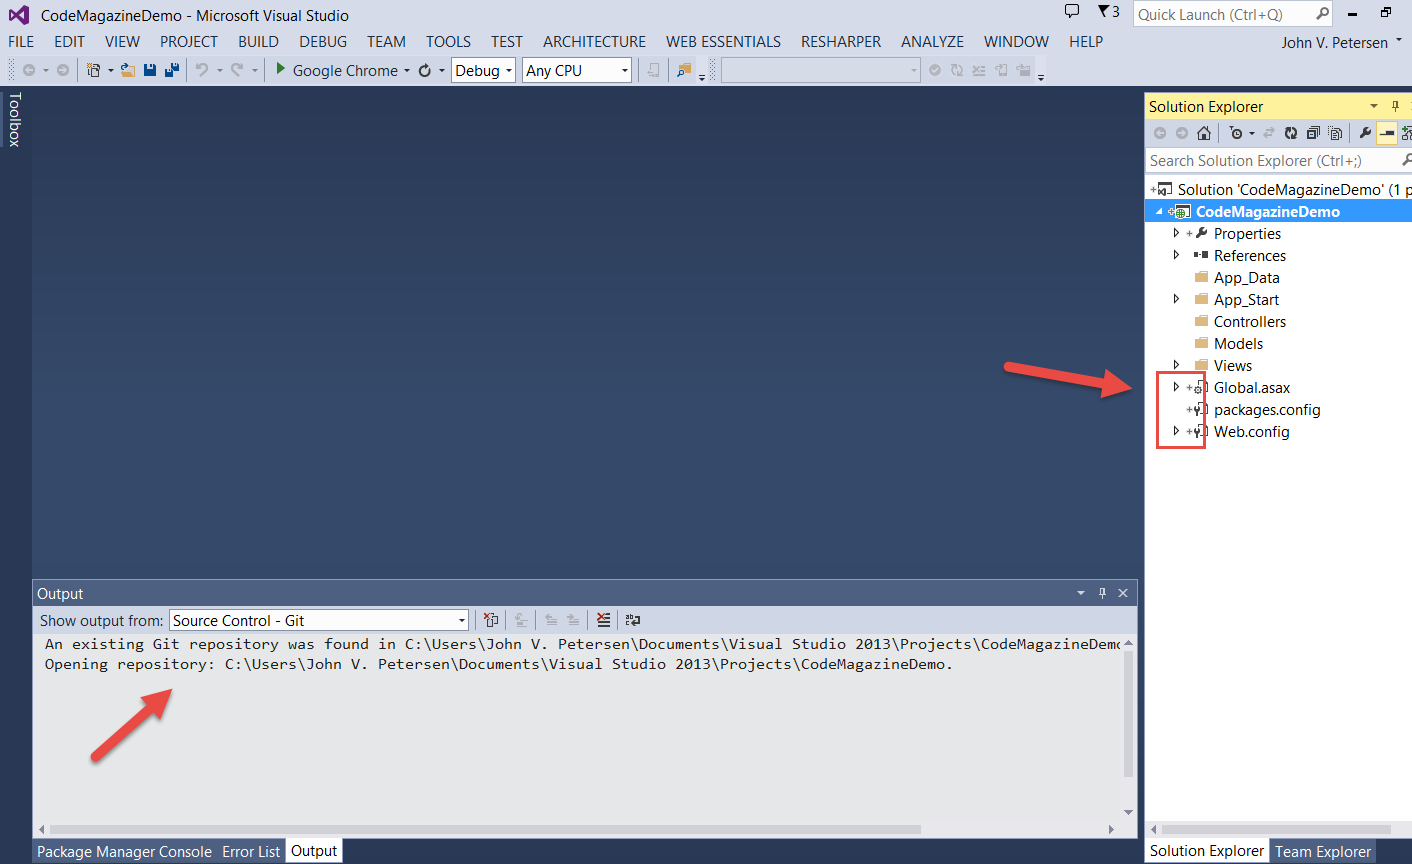This screenshot has width=1412, height=864.
Task: Open the Toolbox side tab
Action: [x=15, y=119]
